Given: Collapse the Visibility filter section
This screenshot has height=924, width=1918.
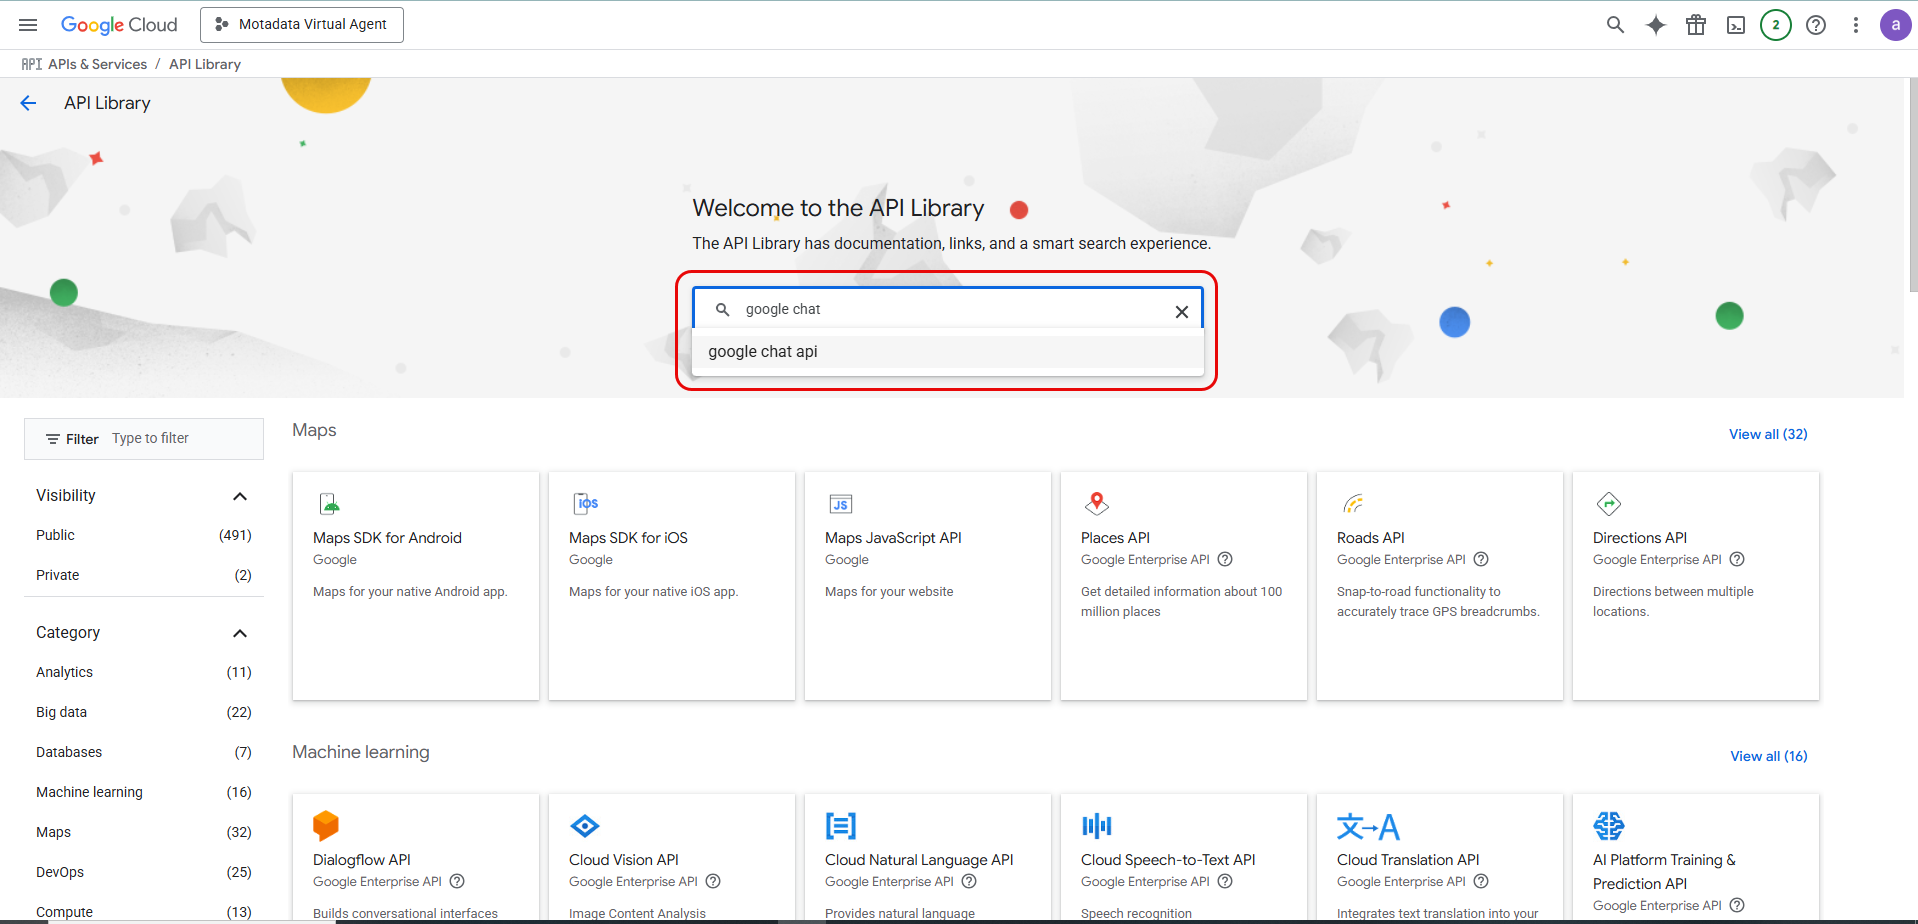Looking at the screenshot, I should pos(240,495).
